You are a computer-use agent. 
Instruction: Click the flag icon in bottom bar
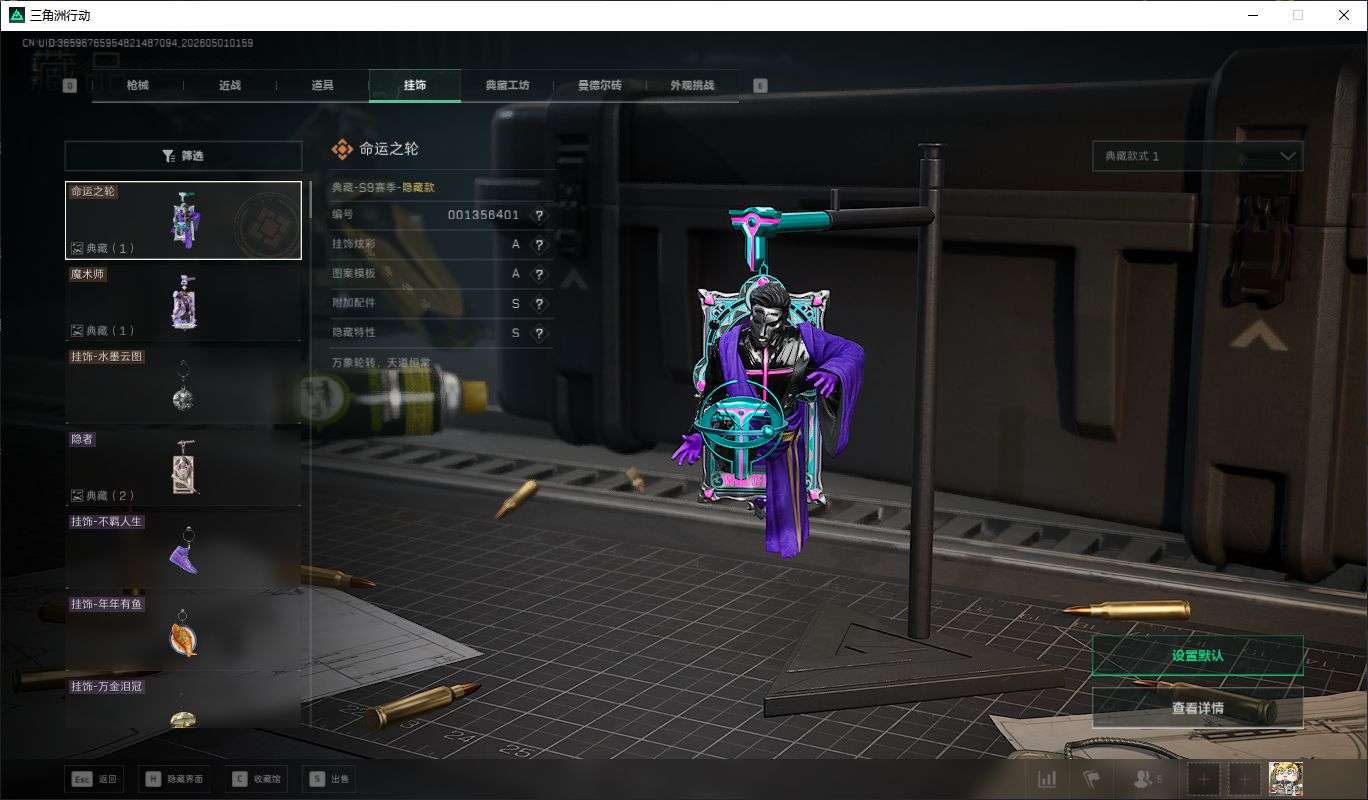[x=1091, y=779]
